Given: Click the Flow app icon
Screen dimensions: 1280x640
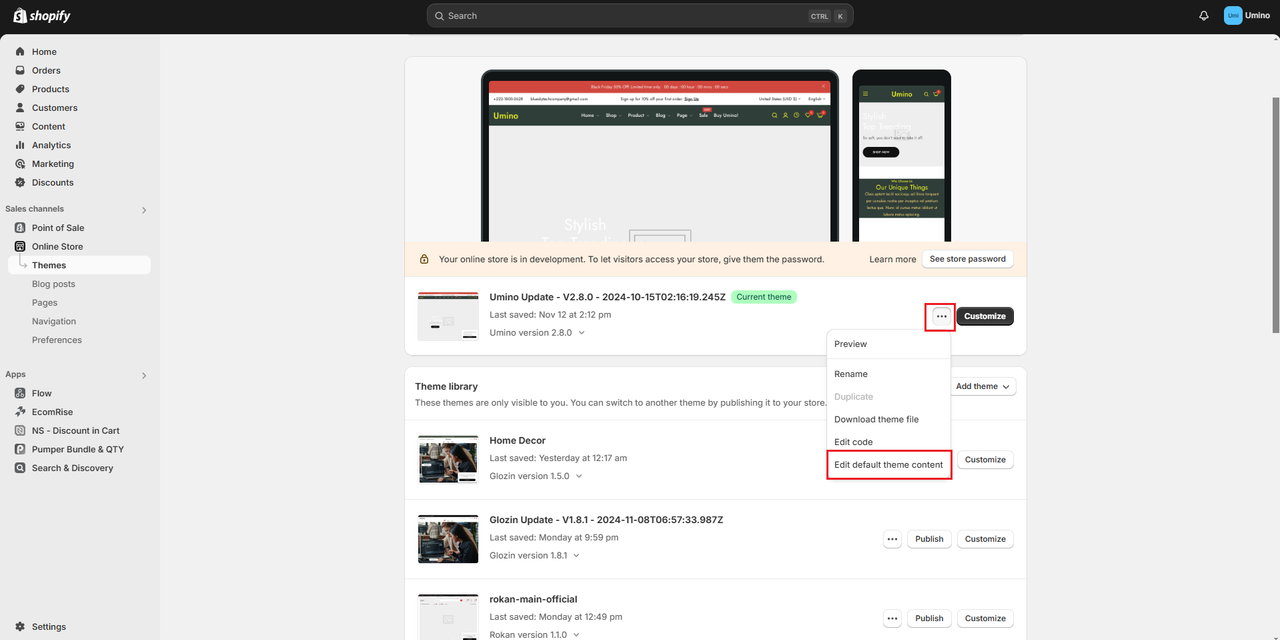Looking at the screenshot, I should tap(20, 393).
